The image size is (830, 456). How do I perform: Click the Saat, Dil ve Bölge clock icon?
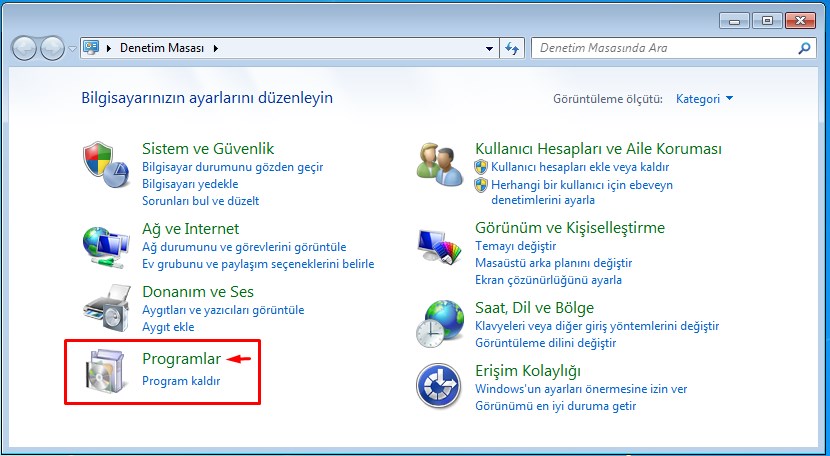[440, 323]
